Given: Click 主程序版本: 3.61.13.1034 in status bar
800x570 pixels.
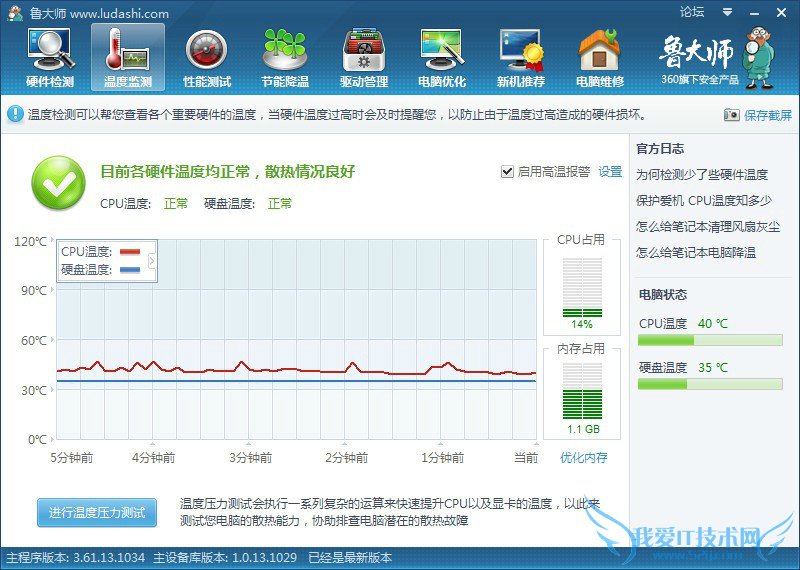Looking at the screenshot, I should coord(76,558).
